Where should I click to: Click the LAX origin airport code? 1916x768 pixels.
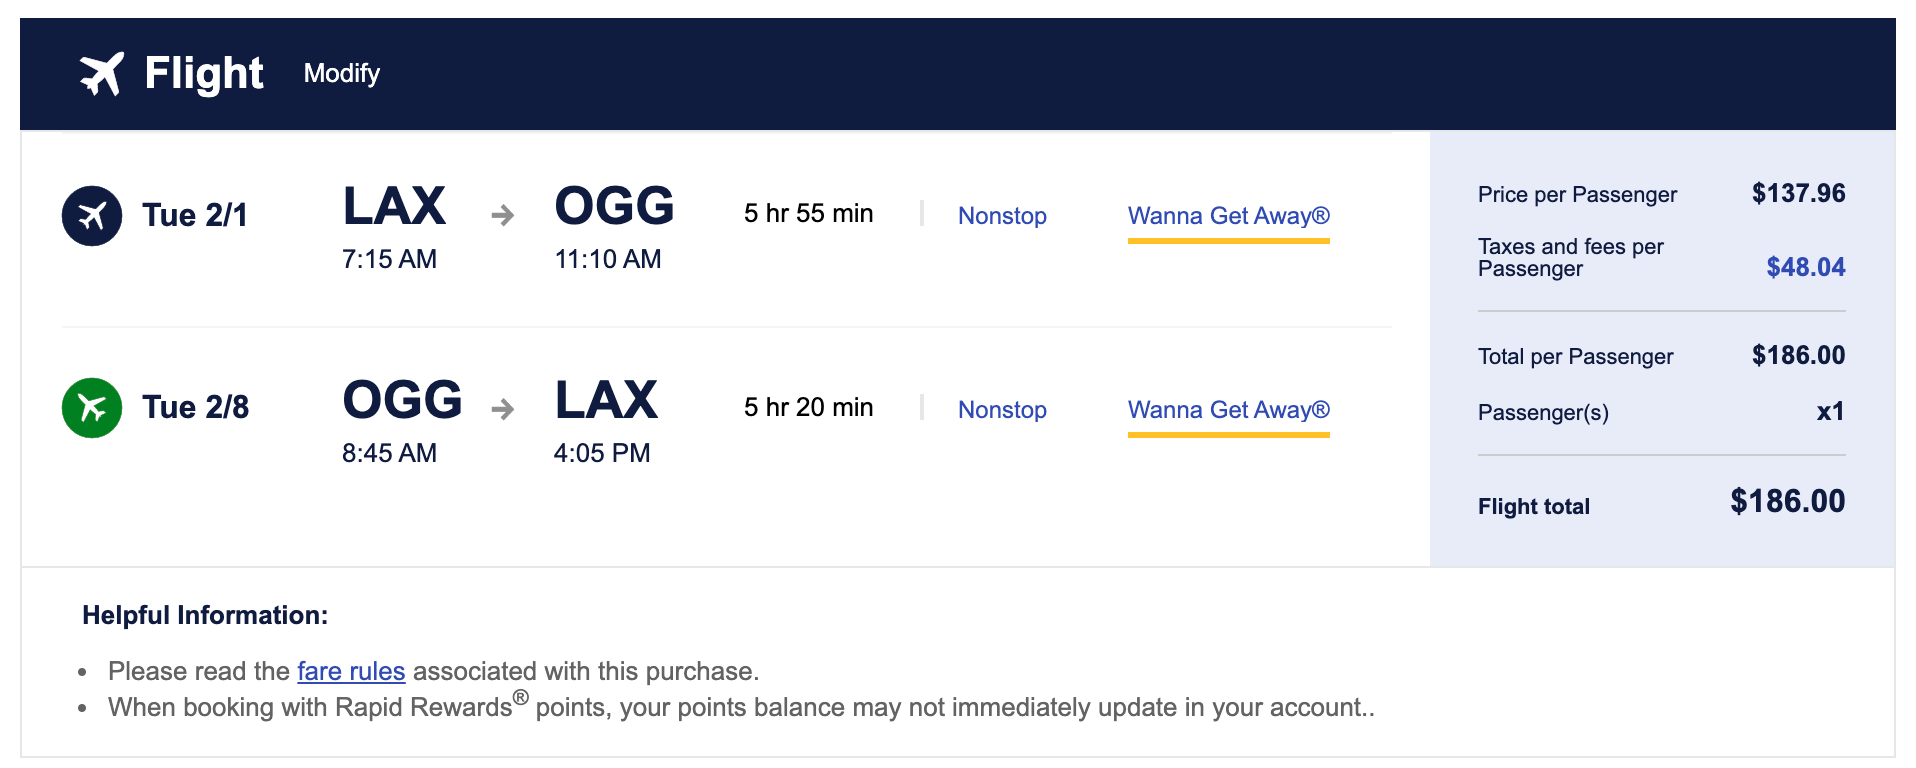click(x=394, y=206)
